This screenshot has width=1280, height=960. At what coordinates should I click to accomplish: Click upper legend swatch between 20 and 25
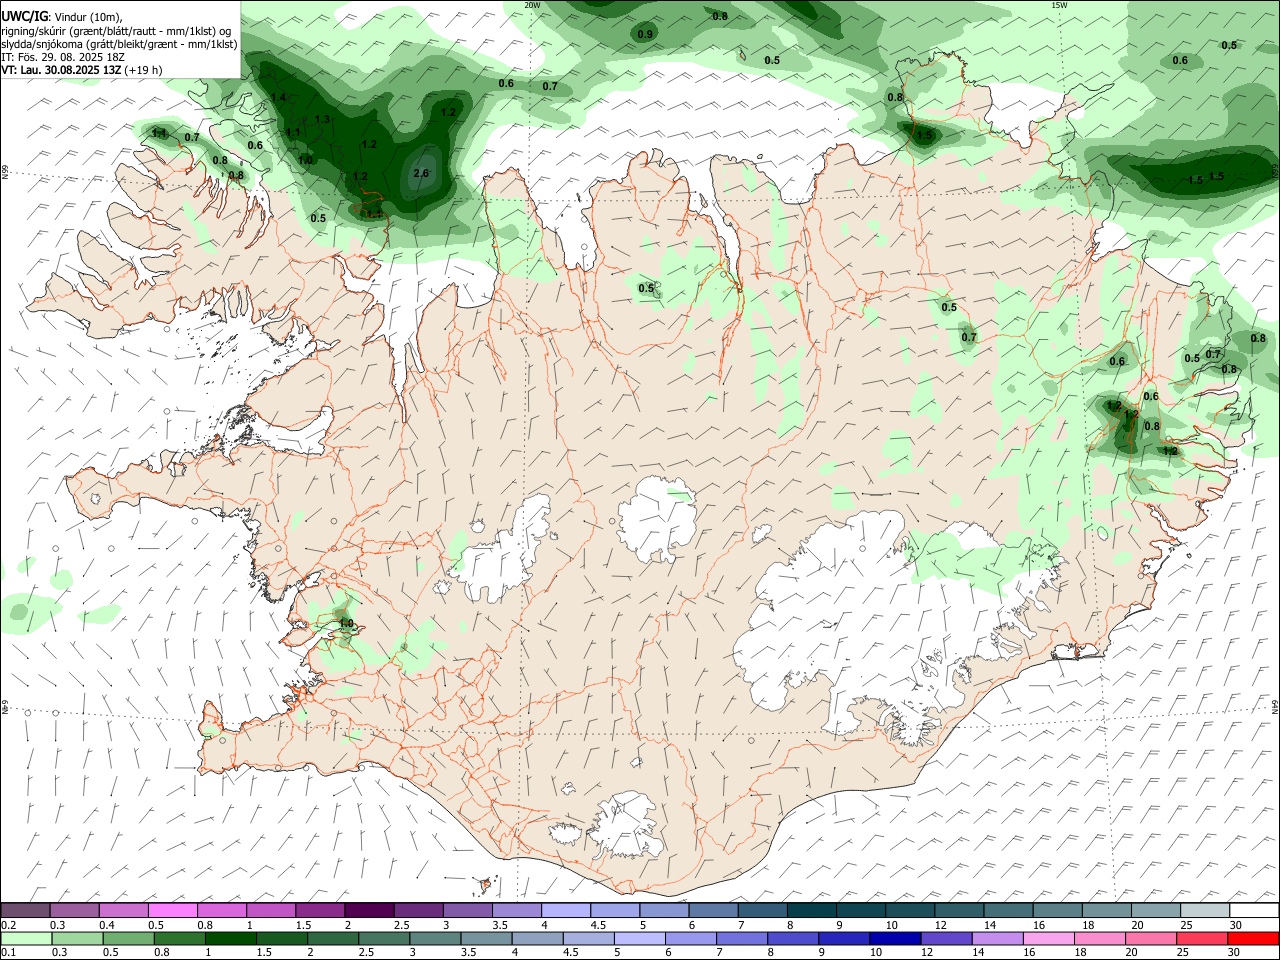(1156, 910)
